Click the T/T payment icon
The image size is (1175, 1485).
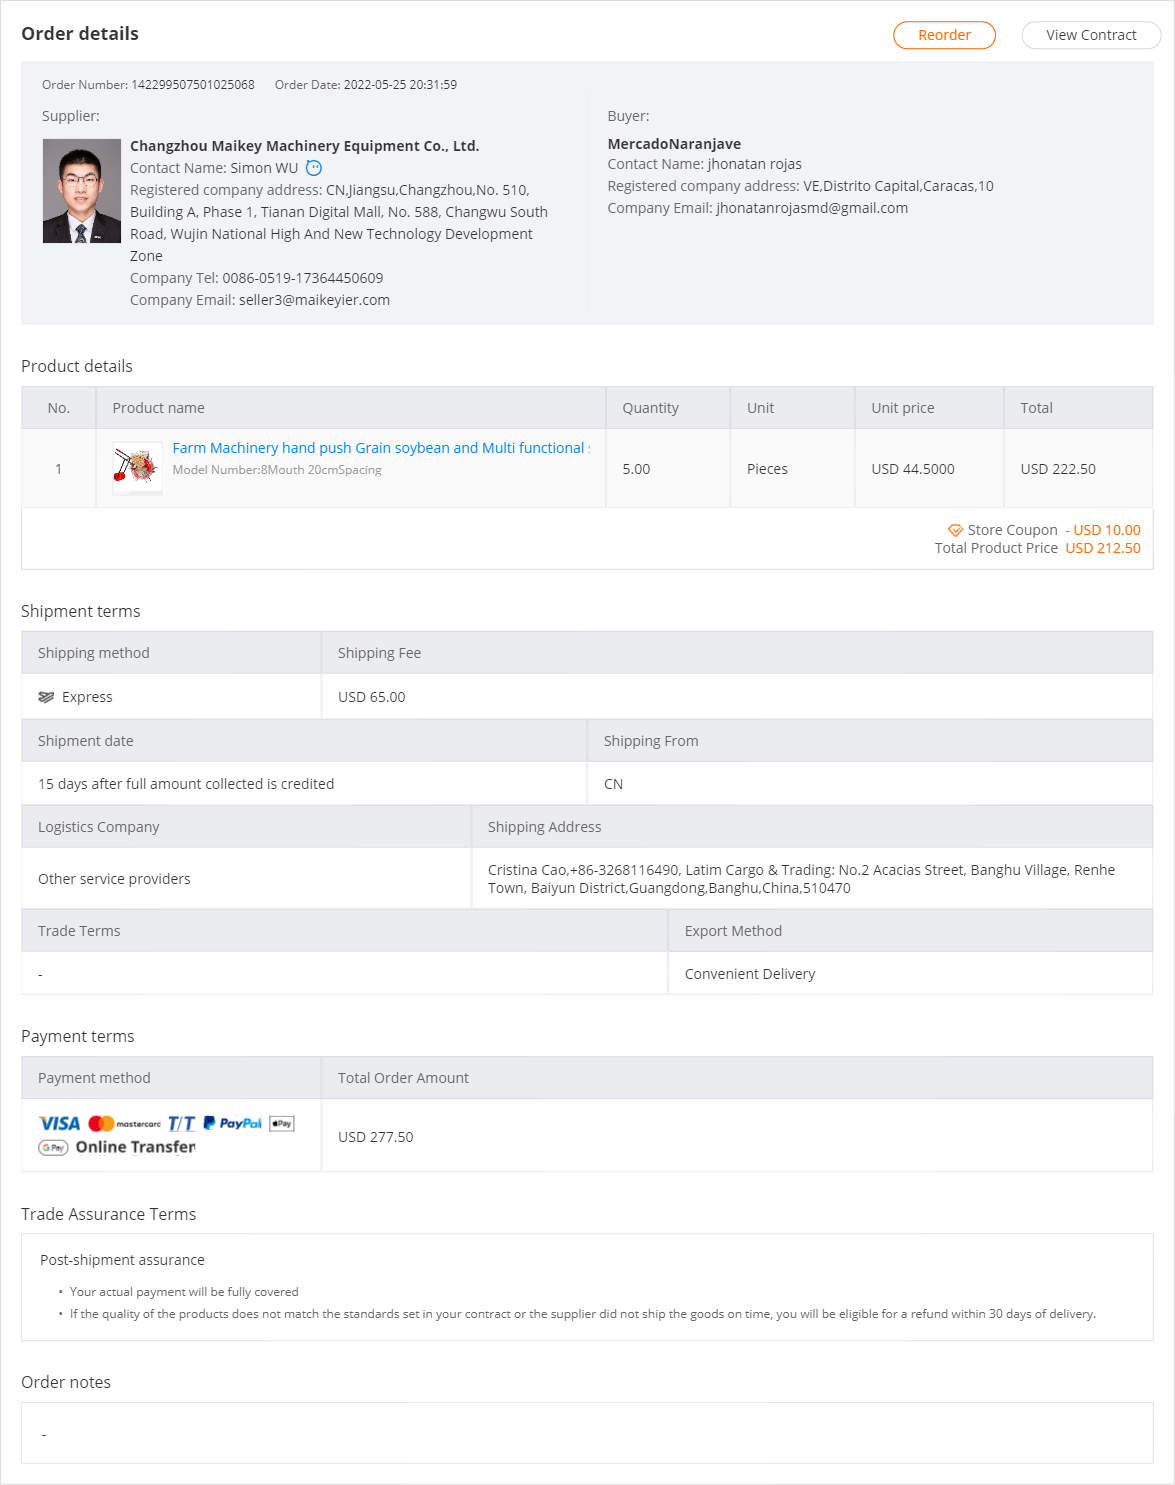tap(181, 1124)
